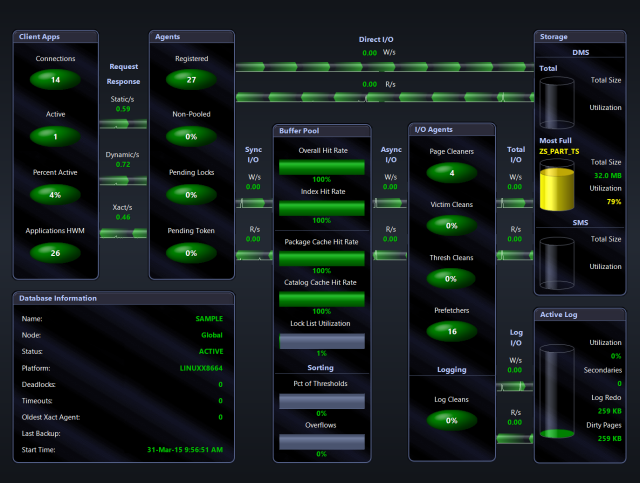
Task: Click the database name SAMPLE
Action: coord(209,318)
